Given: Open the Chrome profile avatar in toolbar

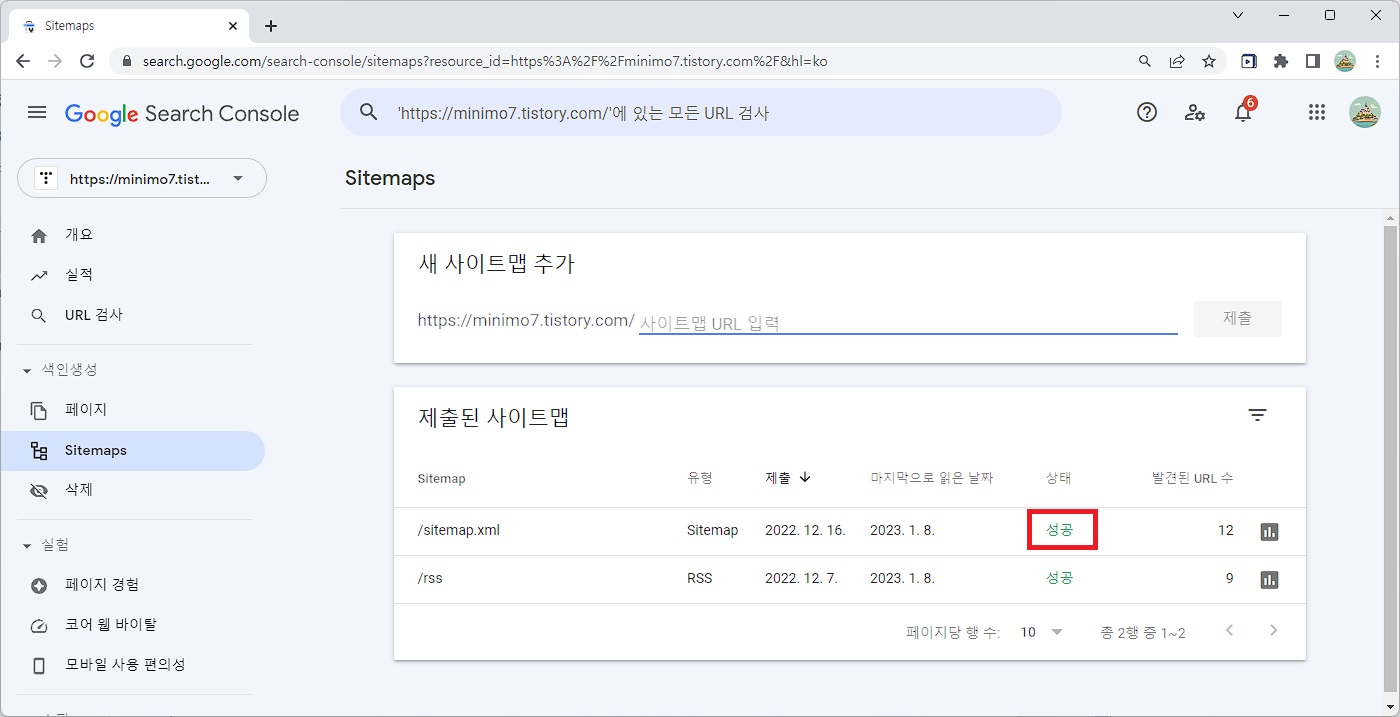Looking at the screenshot, I should [x=1345, y=61].
